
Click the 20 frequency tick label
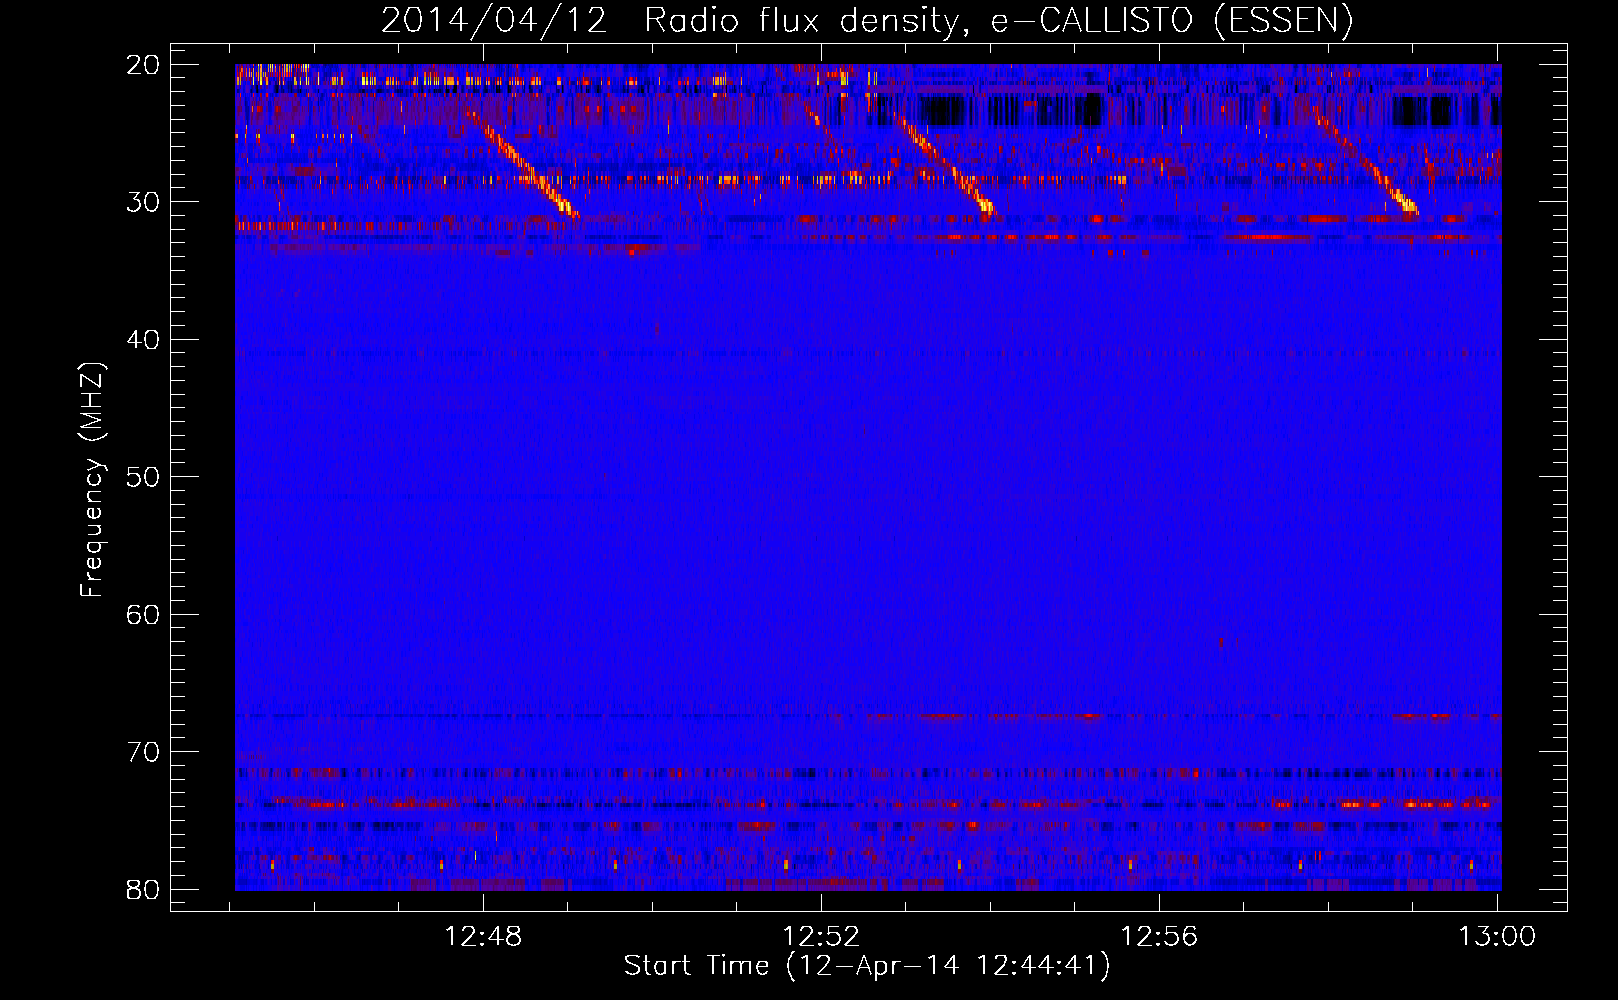click(x=143, y=65)
